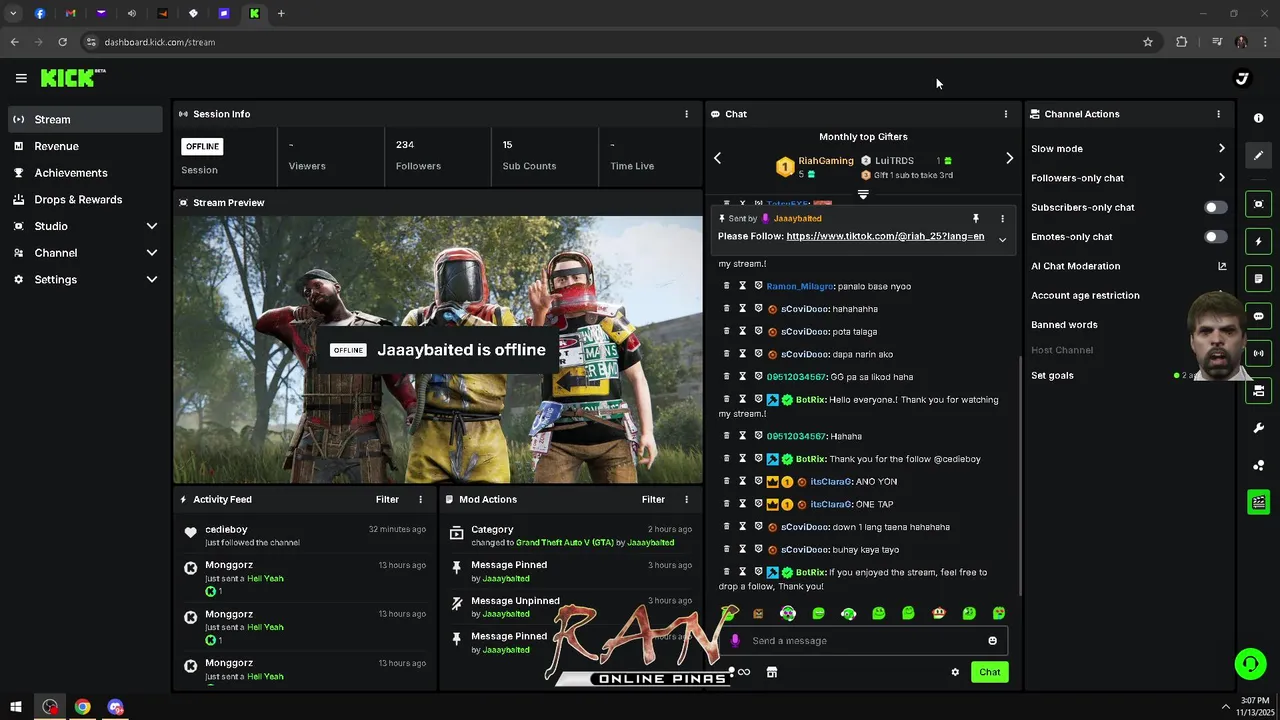1280x720 pixels.
Task: Select Stream in the sidebar
Action: click(85, 119)
